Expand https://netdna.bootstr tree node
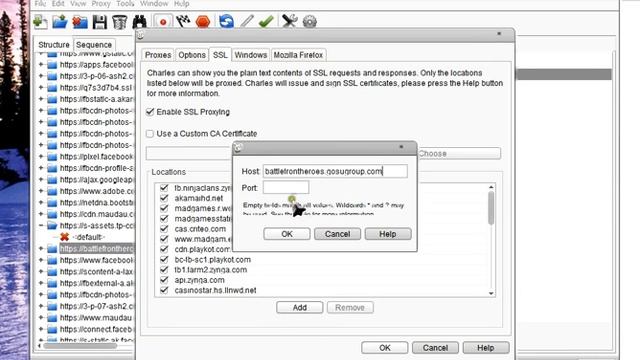640x360 pixels. point(41,202)
